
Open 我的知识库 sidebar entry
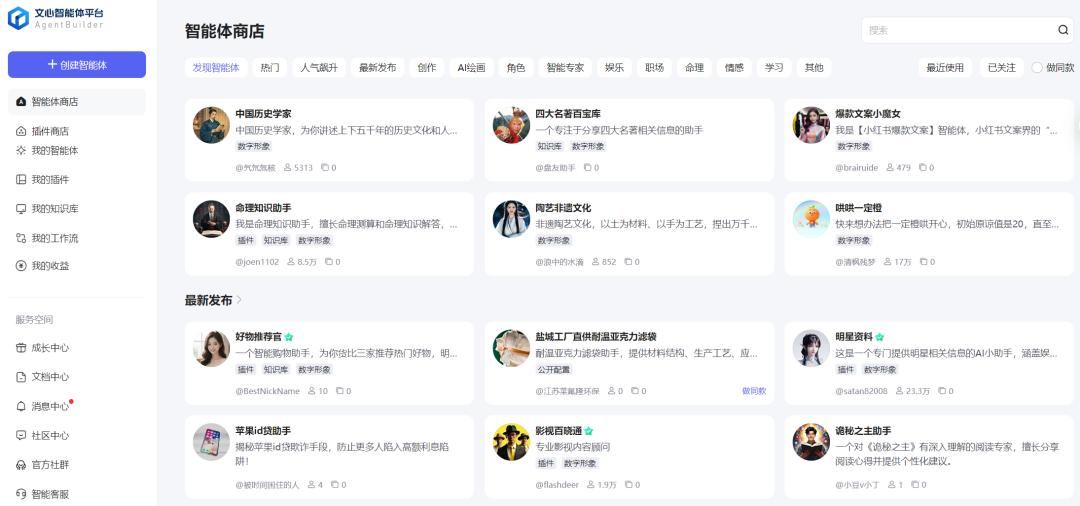(47, 209)
